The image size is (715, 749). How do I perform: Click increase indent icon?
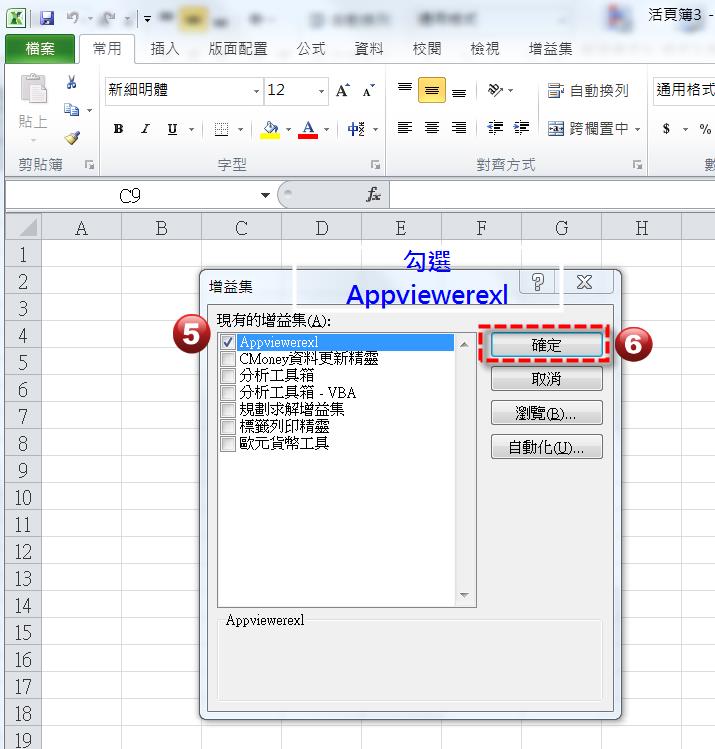[x=521, y=128]
